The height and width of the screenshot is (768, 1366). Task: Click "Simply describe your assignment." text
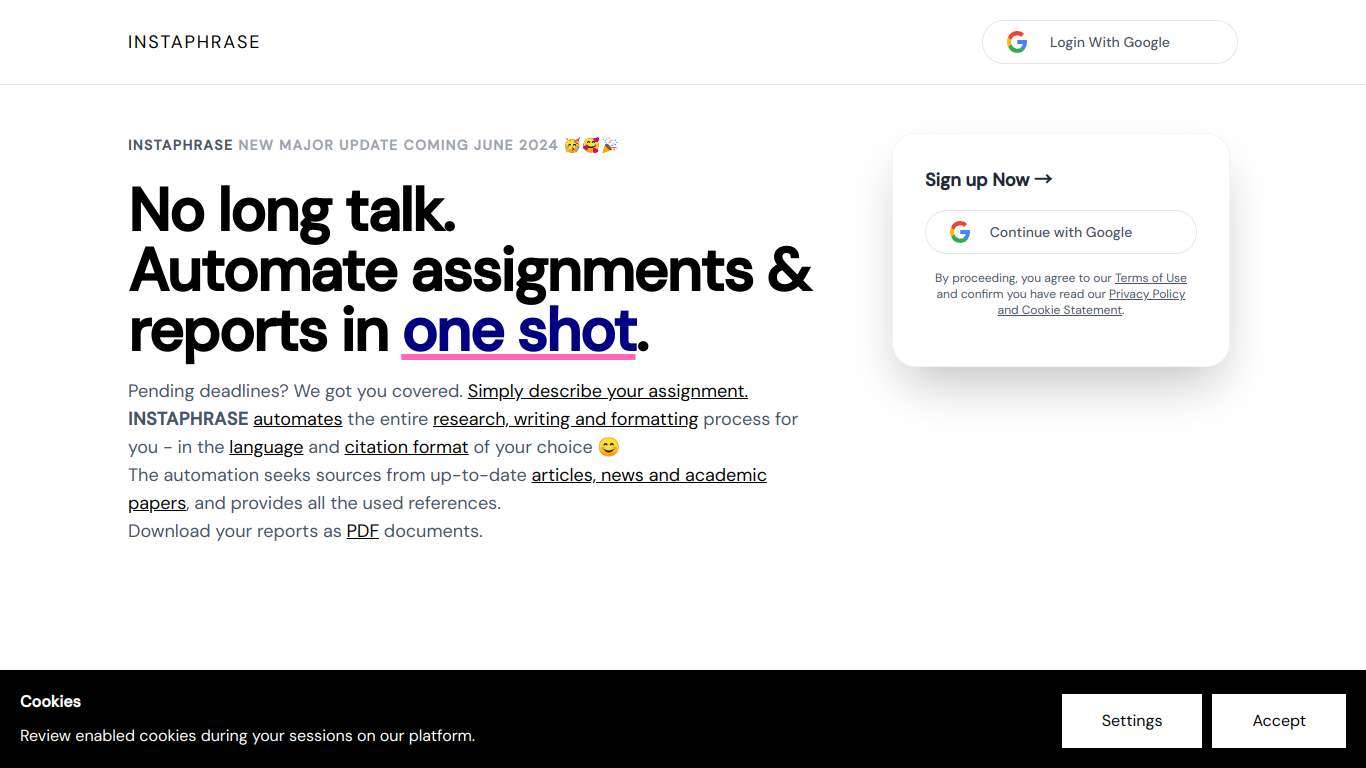click(608, 391)
